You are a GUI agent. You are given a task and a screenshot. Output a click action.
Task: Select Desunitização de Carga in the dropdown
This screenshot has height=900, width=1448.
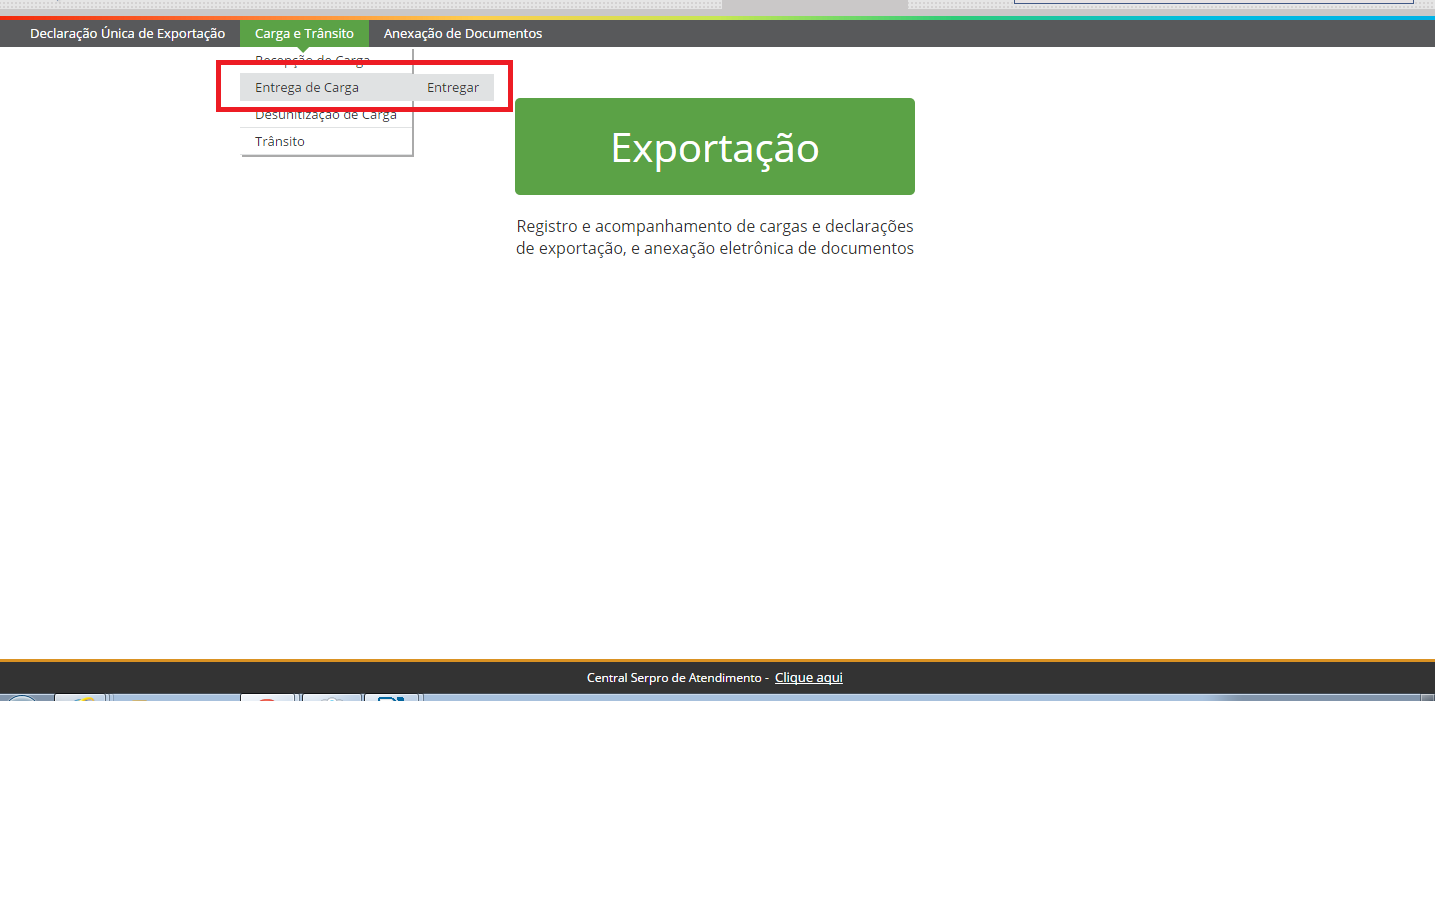(x=326, y=116)
